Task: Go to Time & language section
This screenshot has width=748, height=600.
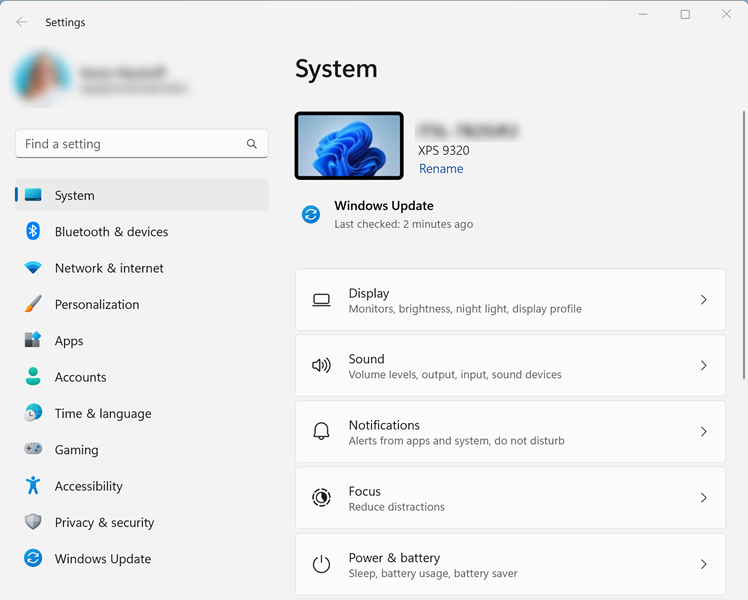Action: [x=102, y=414]
